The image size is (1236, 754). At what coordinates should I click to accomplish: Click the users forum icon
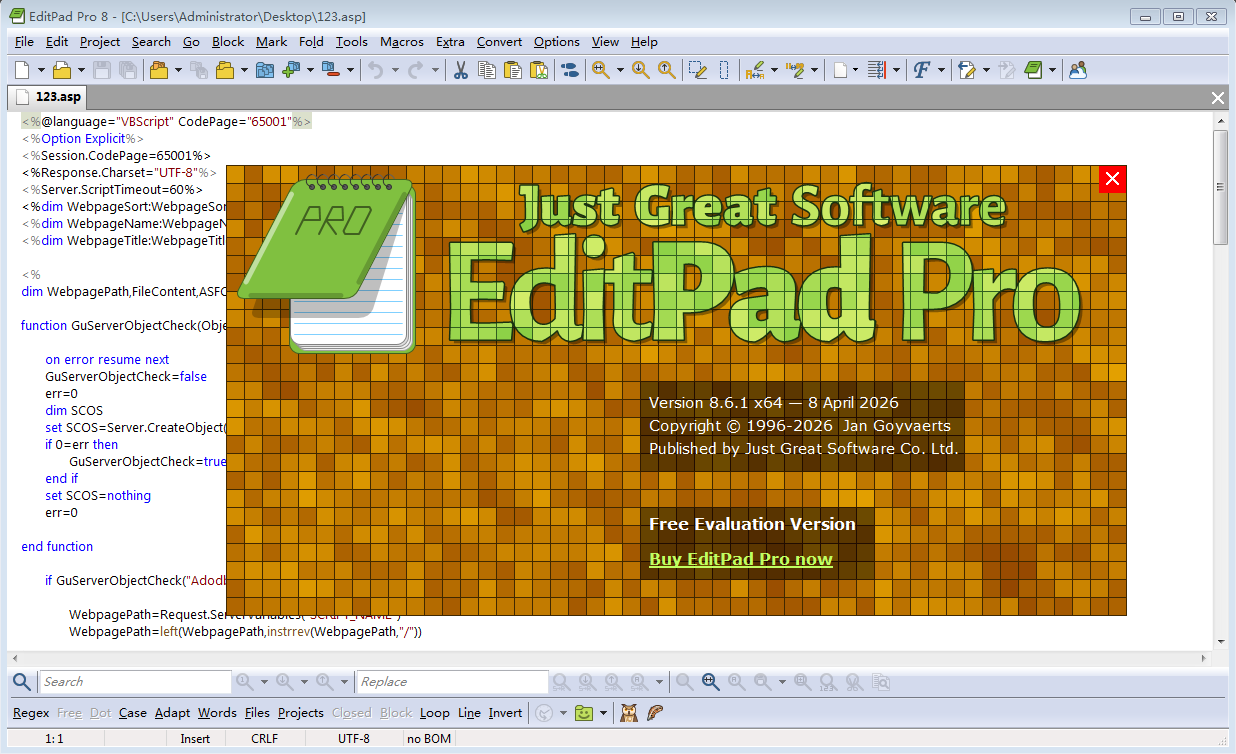click(1078, 70)
